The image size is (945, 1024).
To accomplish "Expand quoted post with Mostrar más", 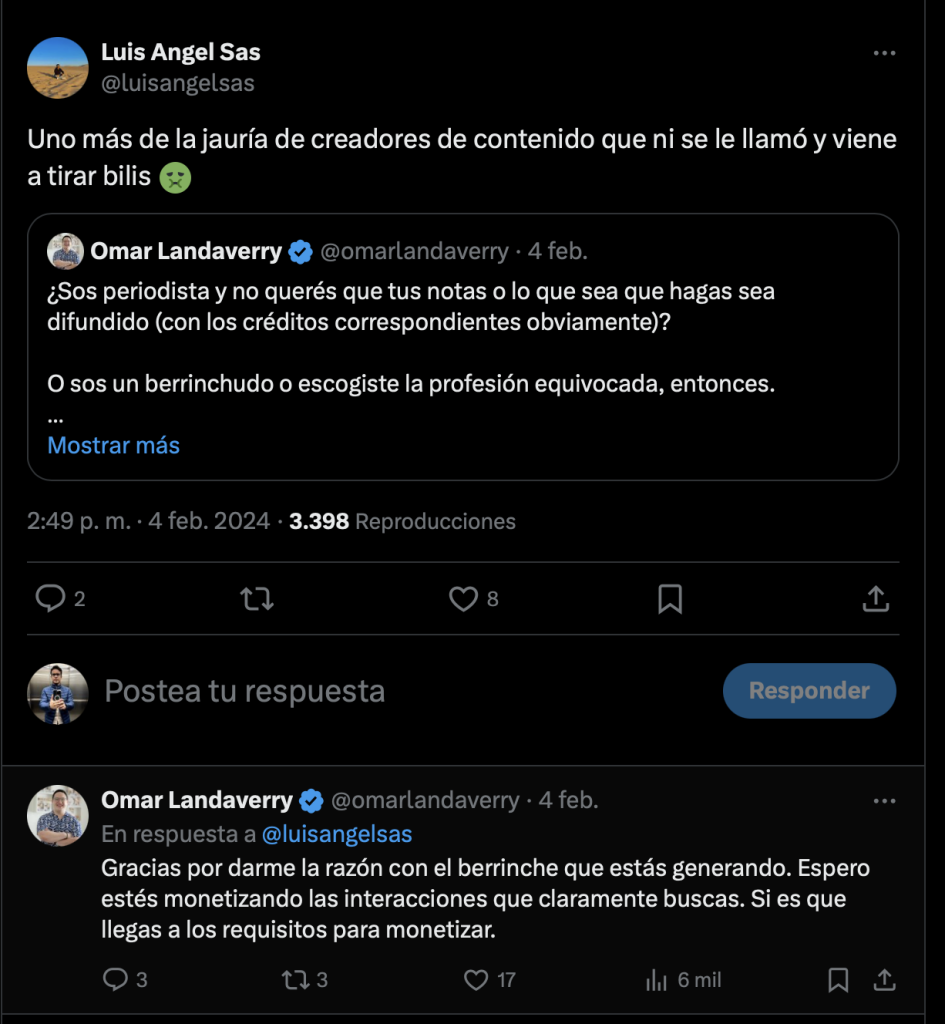I will tap(113, 445).
